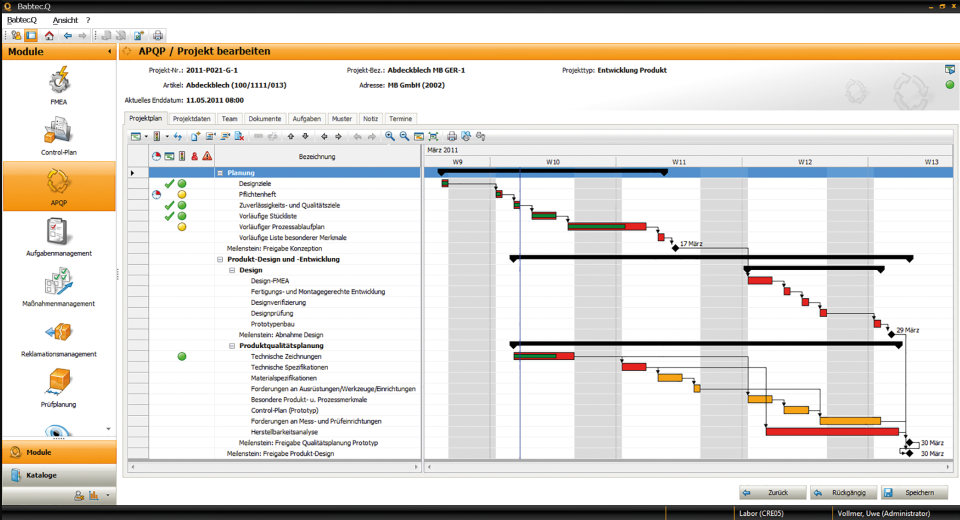The image size is (960, 520).
Task: Open the traffic light dropdown arrow
Action: coord(166,136)
